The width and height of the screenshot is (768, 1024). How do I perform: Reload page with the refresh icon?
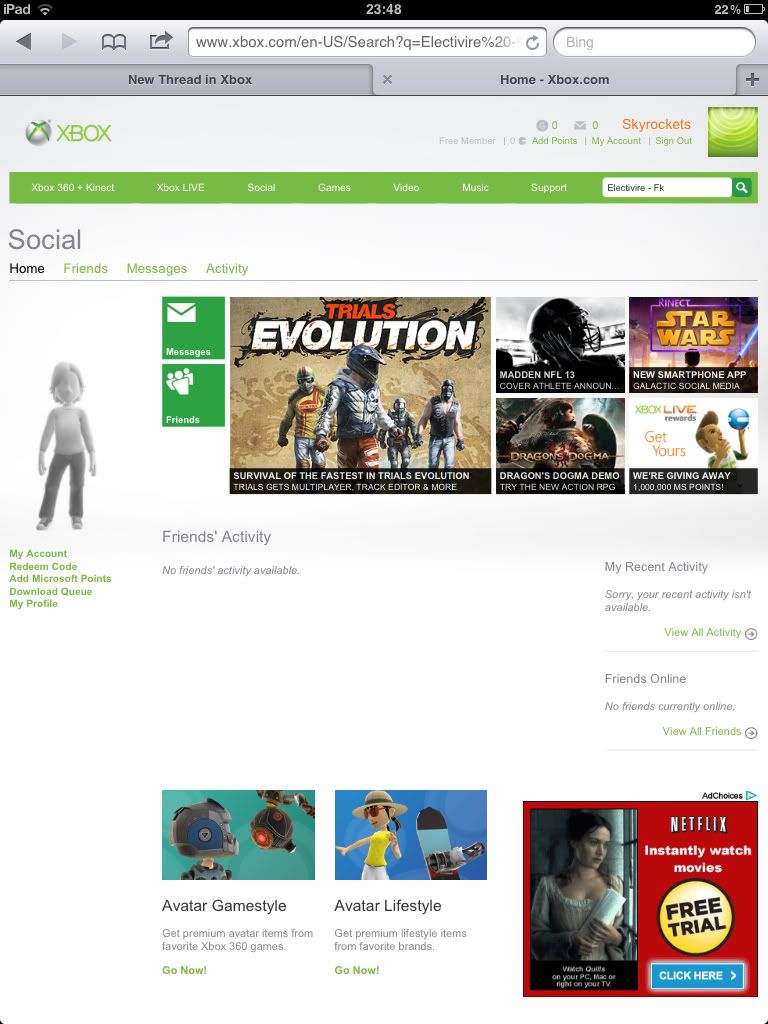pyautogui.click(x=532, y=42)
